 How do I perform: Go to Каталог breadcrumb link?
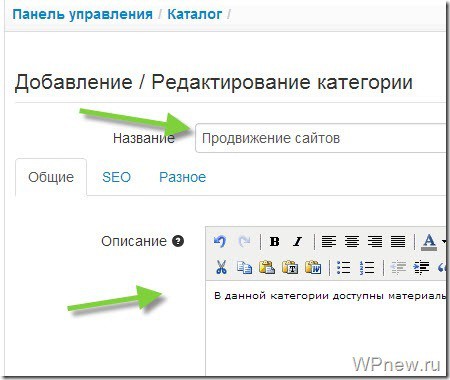tap(195, 14)
